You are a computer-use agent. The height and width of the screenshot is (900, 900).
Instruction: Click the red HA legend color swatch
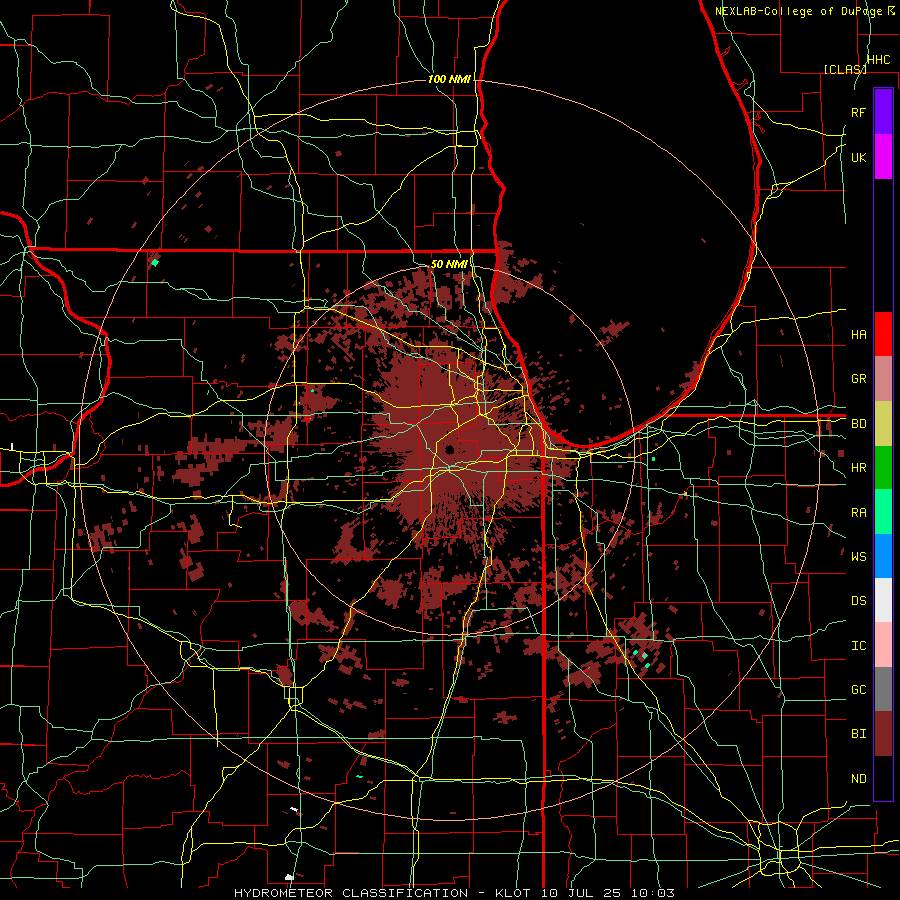[883, 334]
